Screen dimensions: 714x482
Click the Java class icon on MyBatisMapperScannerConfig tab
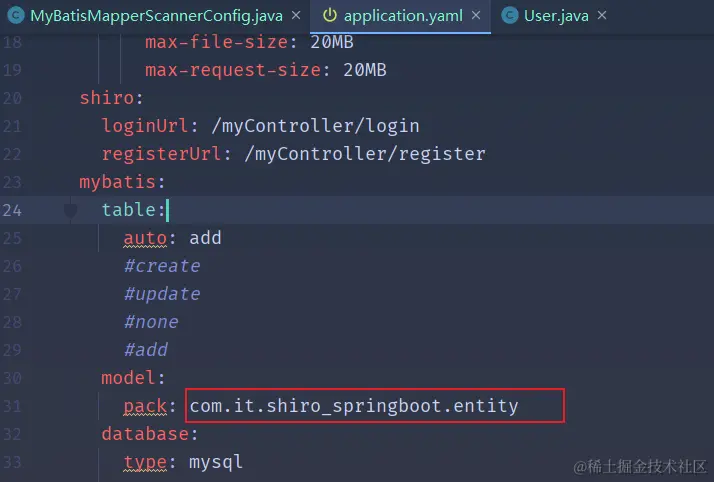(x=16, y=15)
